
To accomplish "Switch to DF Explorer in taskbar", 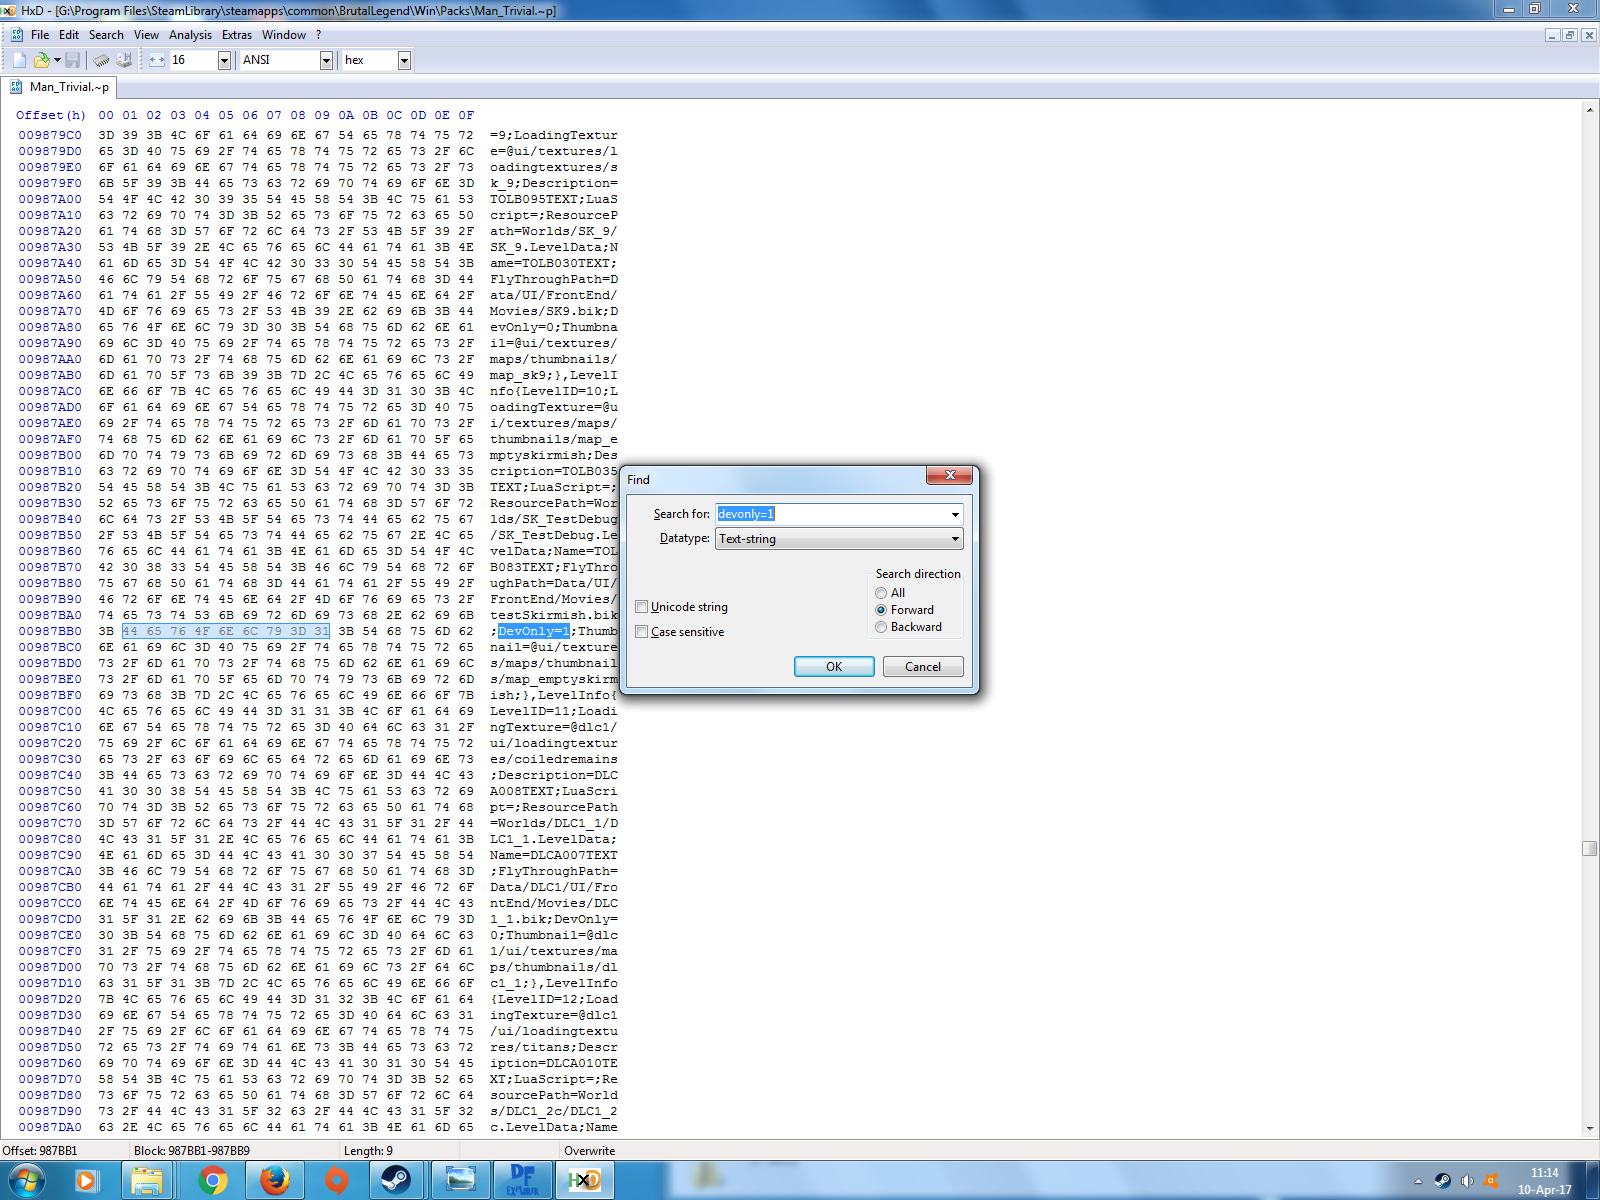I will point(523,1181).
